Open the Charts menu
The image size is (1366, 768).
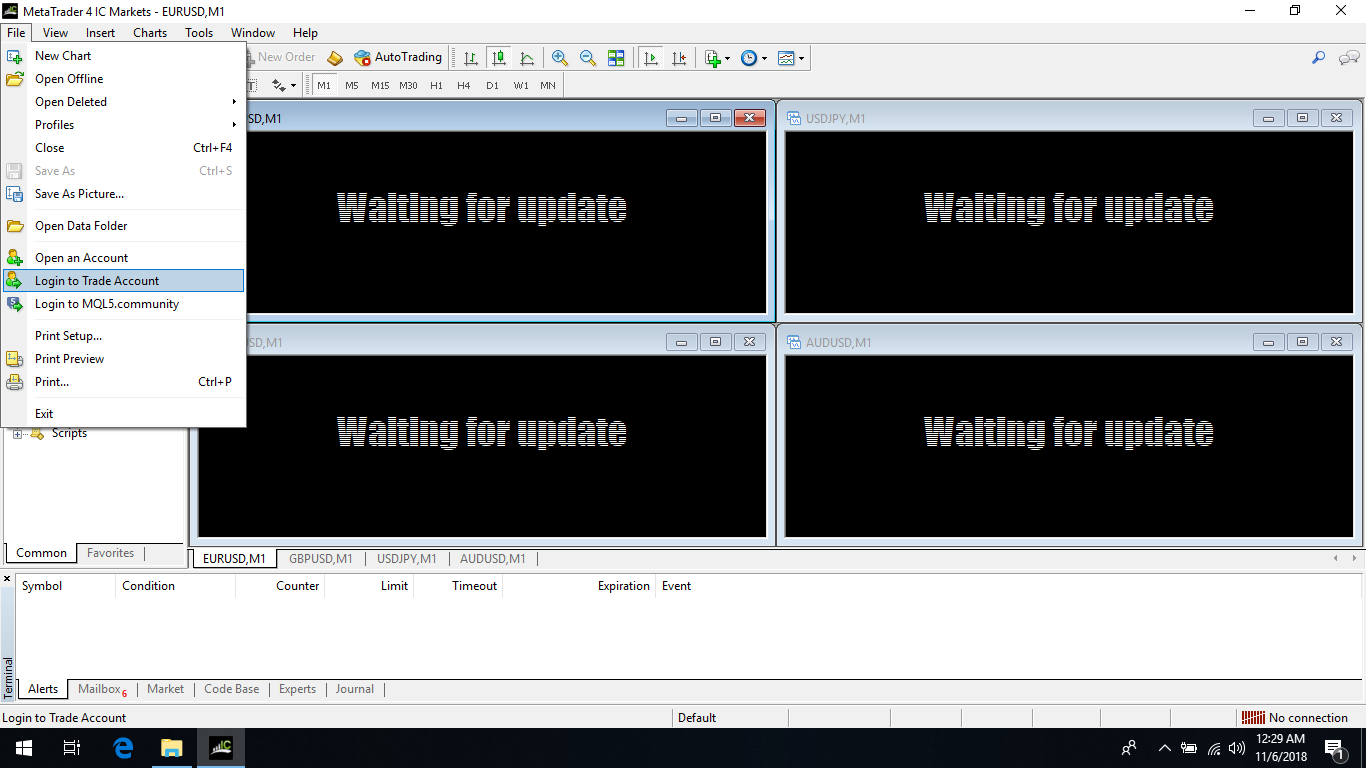click(150, 33)
